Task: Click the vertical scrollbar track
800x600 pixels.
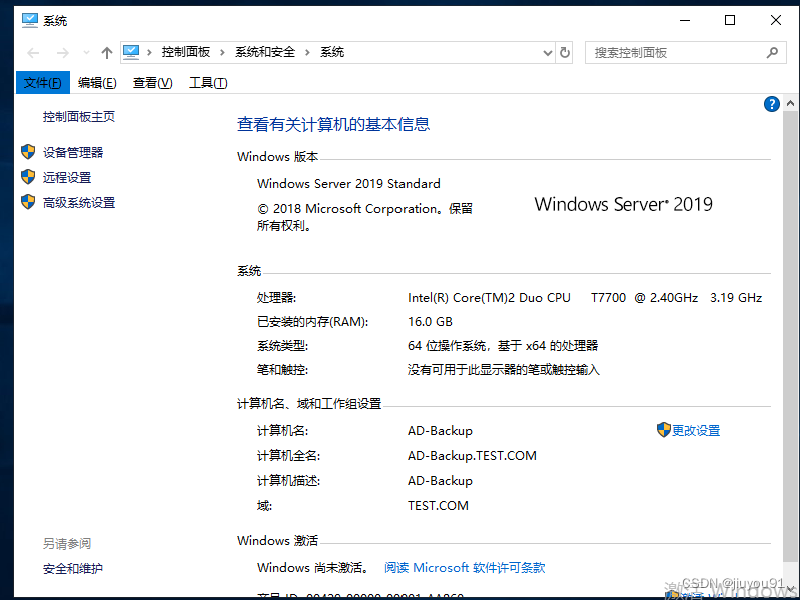Action: click(x=790, y=337)
